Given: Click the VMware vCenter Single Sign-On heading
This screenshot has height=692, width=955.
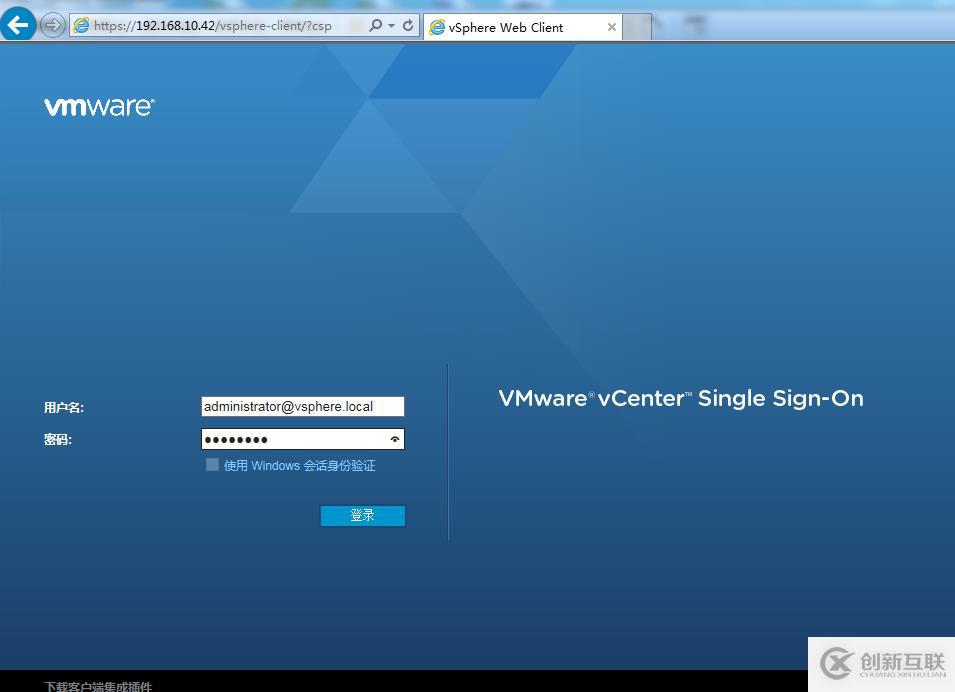Looking at the screenshot, I should (681, 398).
